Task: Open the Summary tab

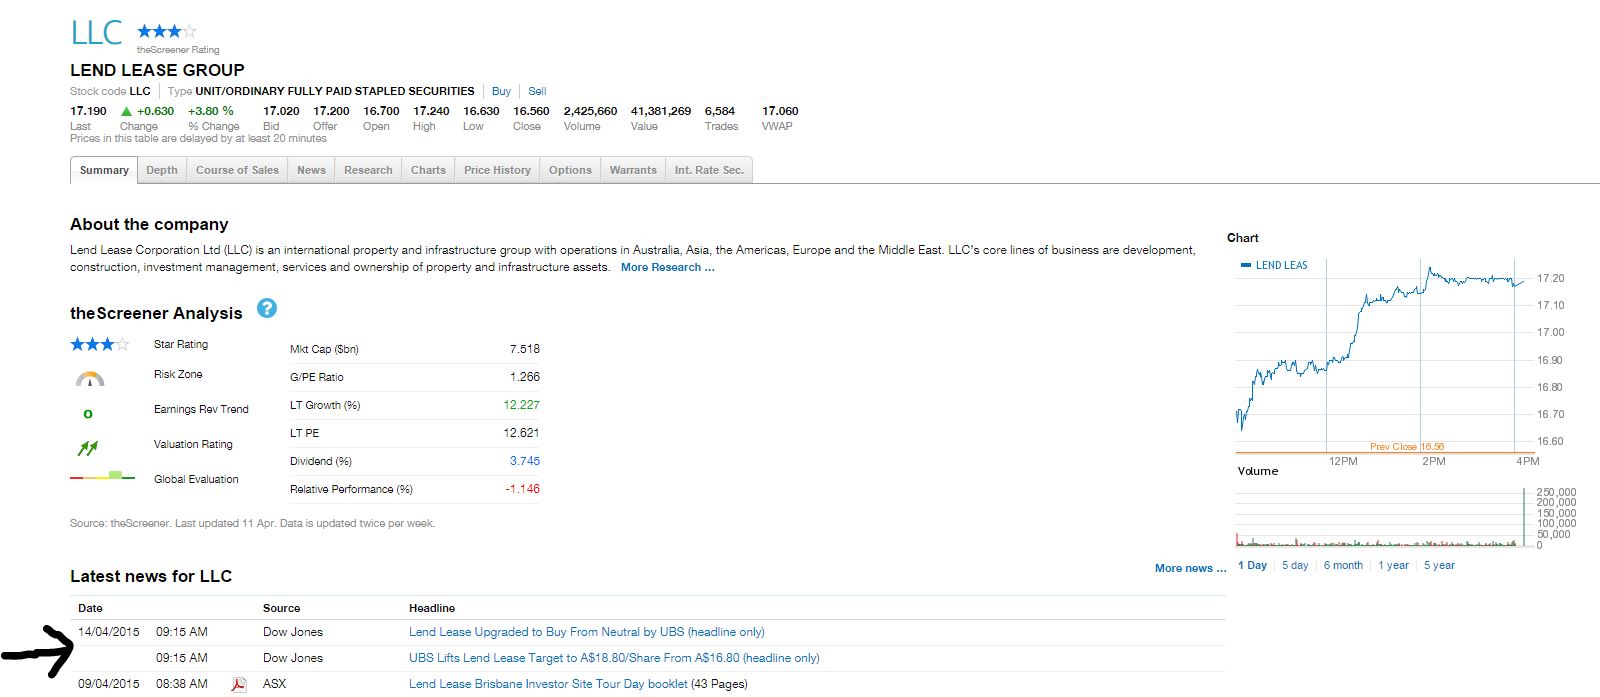Action: 104,170
